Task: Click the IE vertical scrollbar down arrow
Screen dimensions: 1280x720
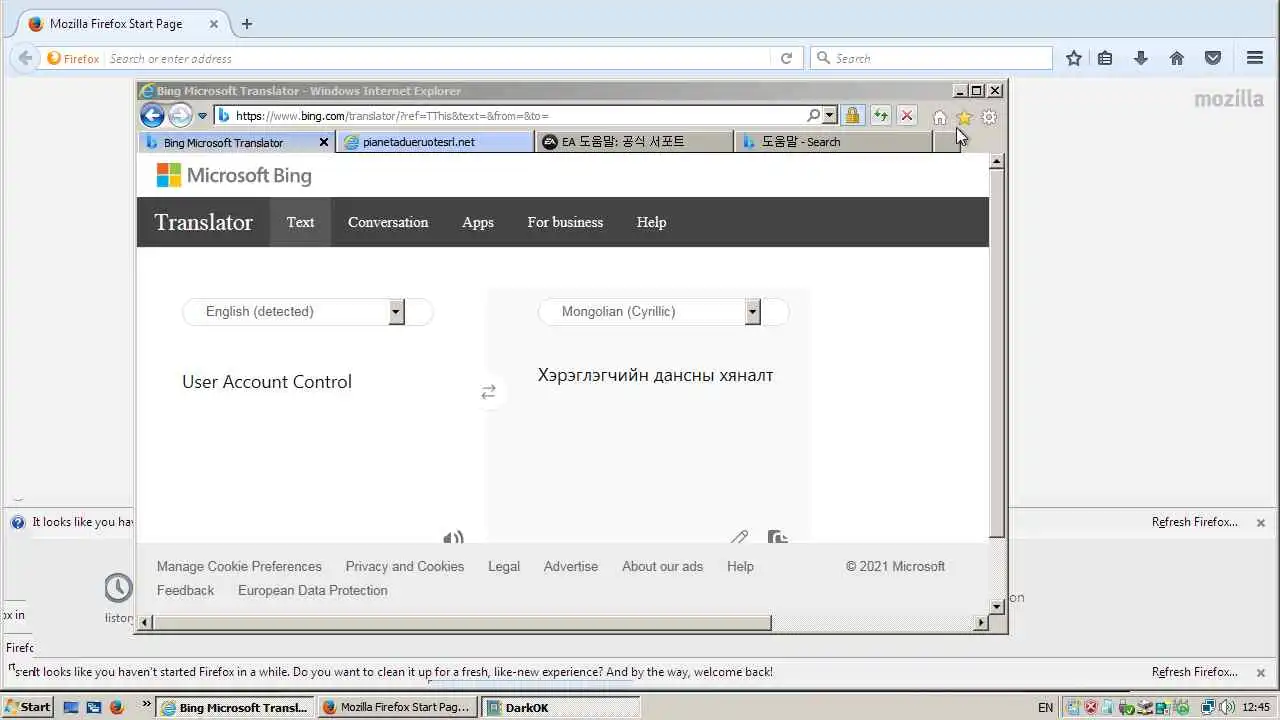Action: (996, 606)
